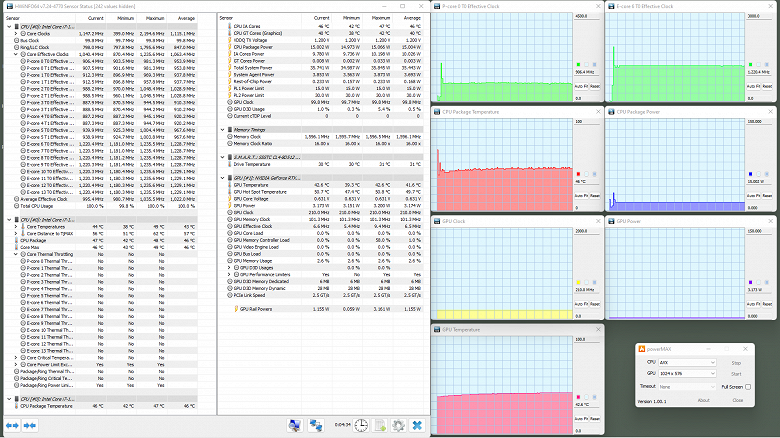Expand the Core Clocks row

(16, 33)
